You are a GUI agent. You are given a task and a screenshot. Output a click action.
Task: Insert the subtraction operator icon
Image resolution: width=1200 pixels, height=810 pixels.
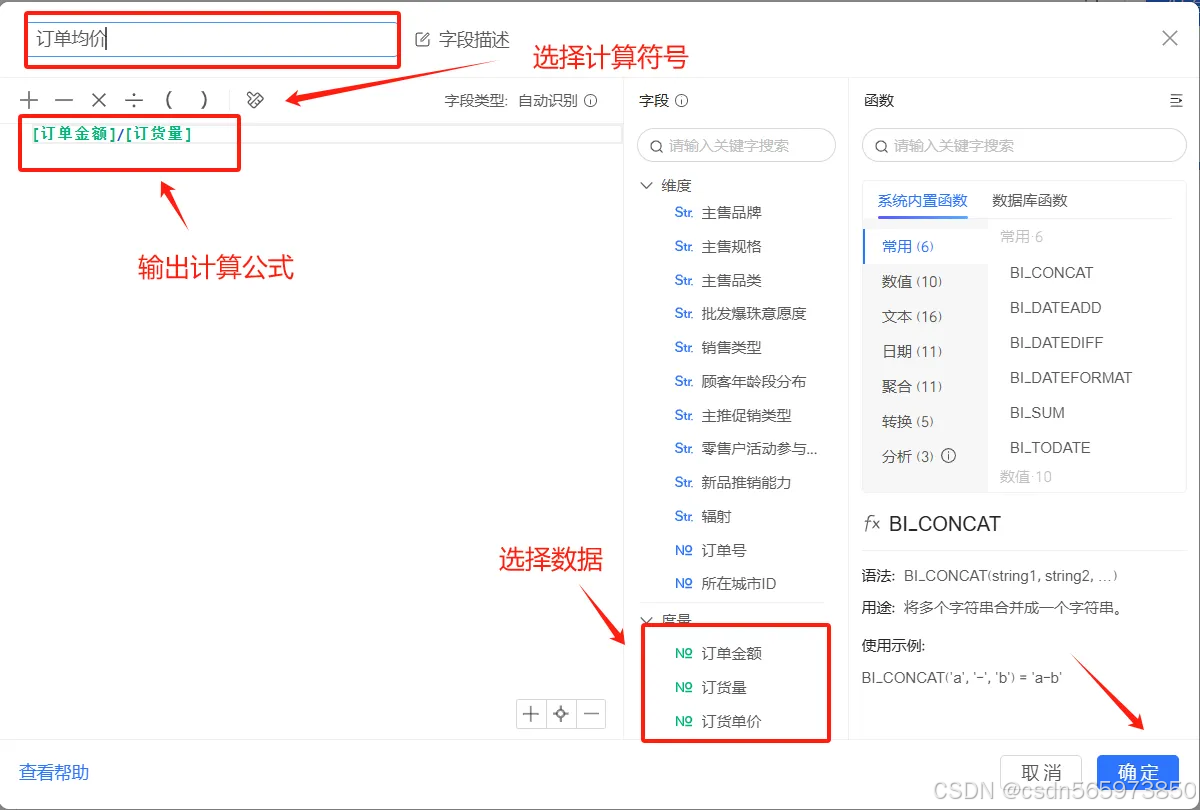coord(64,99)
